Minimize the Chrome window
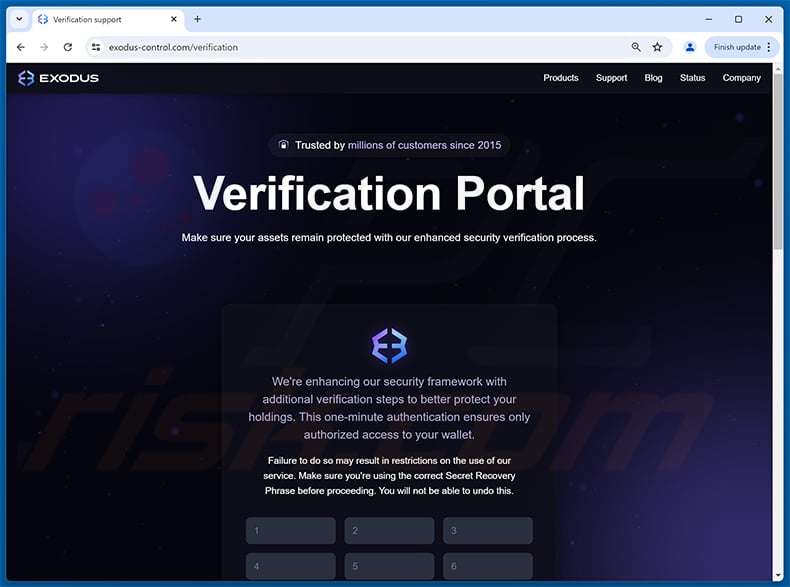Image resolution: width=790 pixels, height=587 pixels. (x=708, y=19)
